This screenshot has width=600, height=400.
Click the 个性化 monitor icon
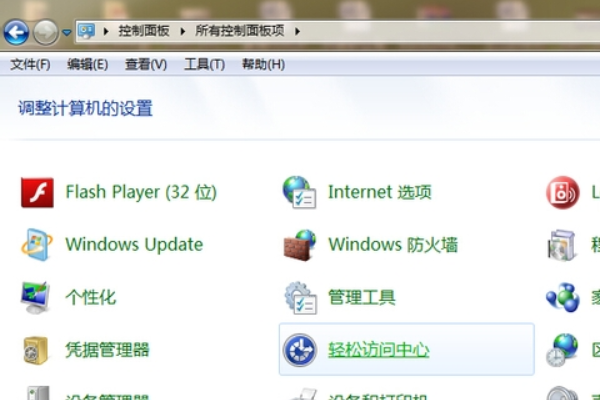point(36,298)
